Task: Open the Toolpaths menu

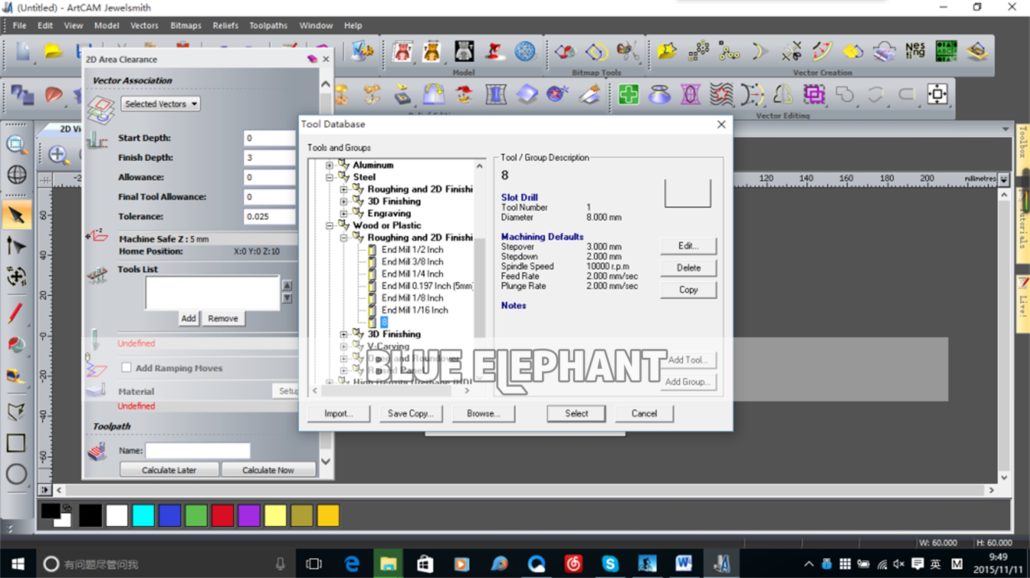Action: click(x=268, y=26)
